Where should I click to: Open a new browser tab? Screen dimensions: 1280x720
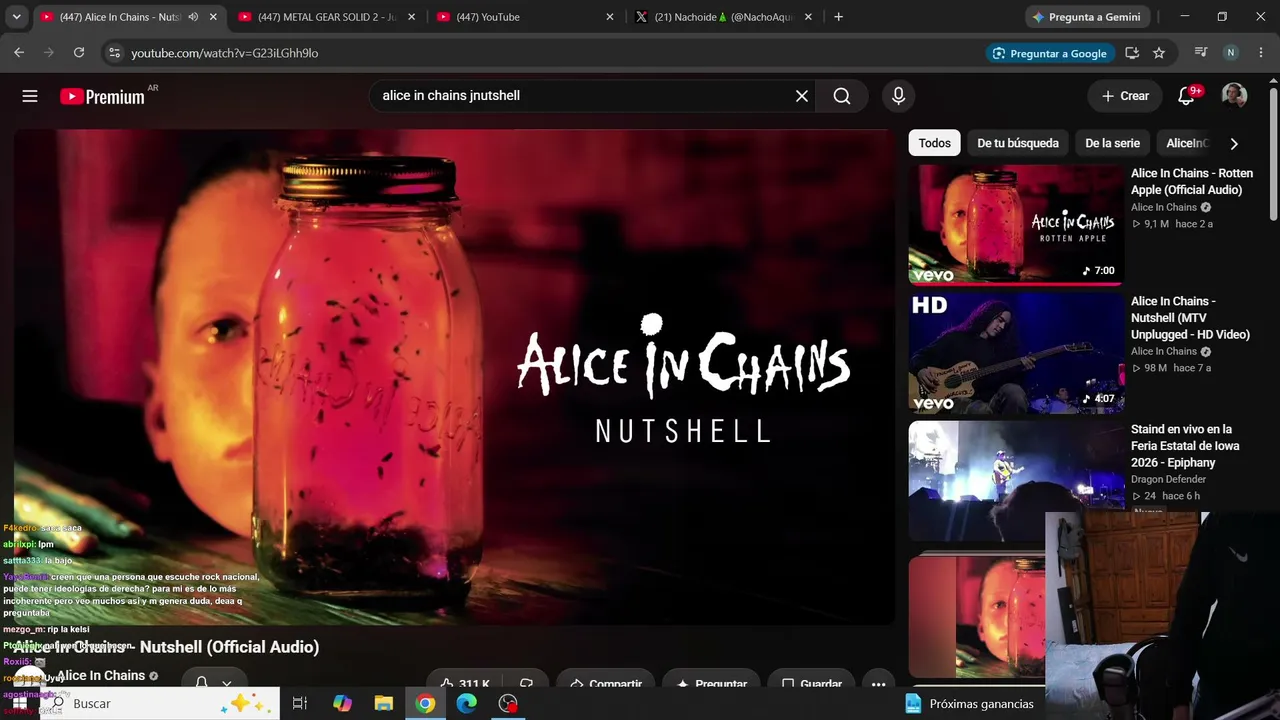tap(838, 17)
